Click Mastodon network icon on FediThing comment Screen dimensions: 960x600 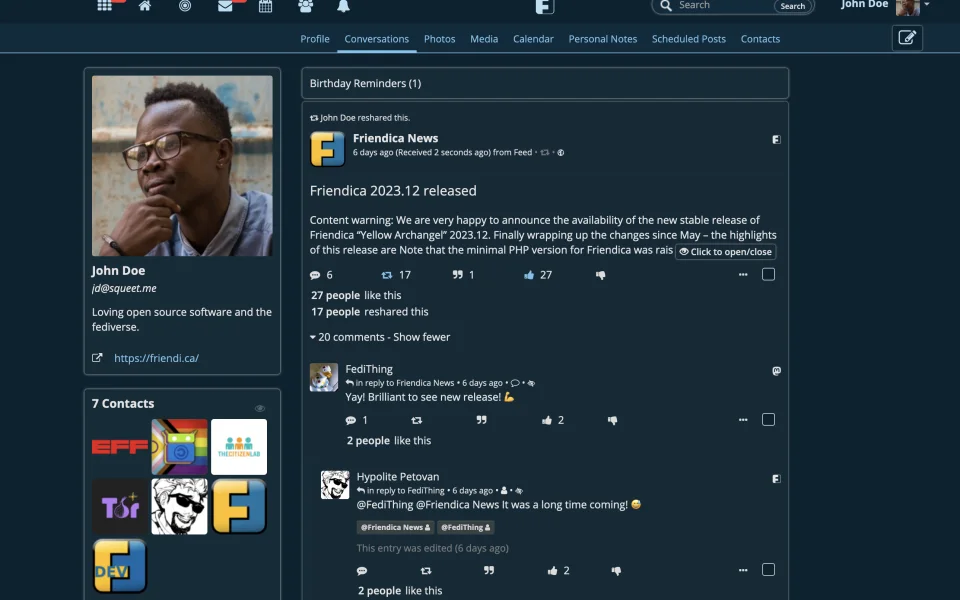776,370
